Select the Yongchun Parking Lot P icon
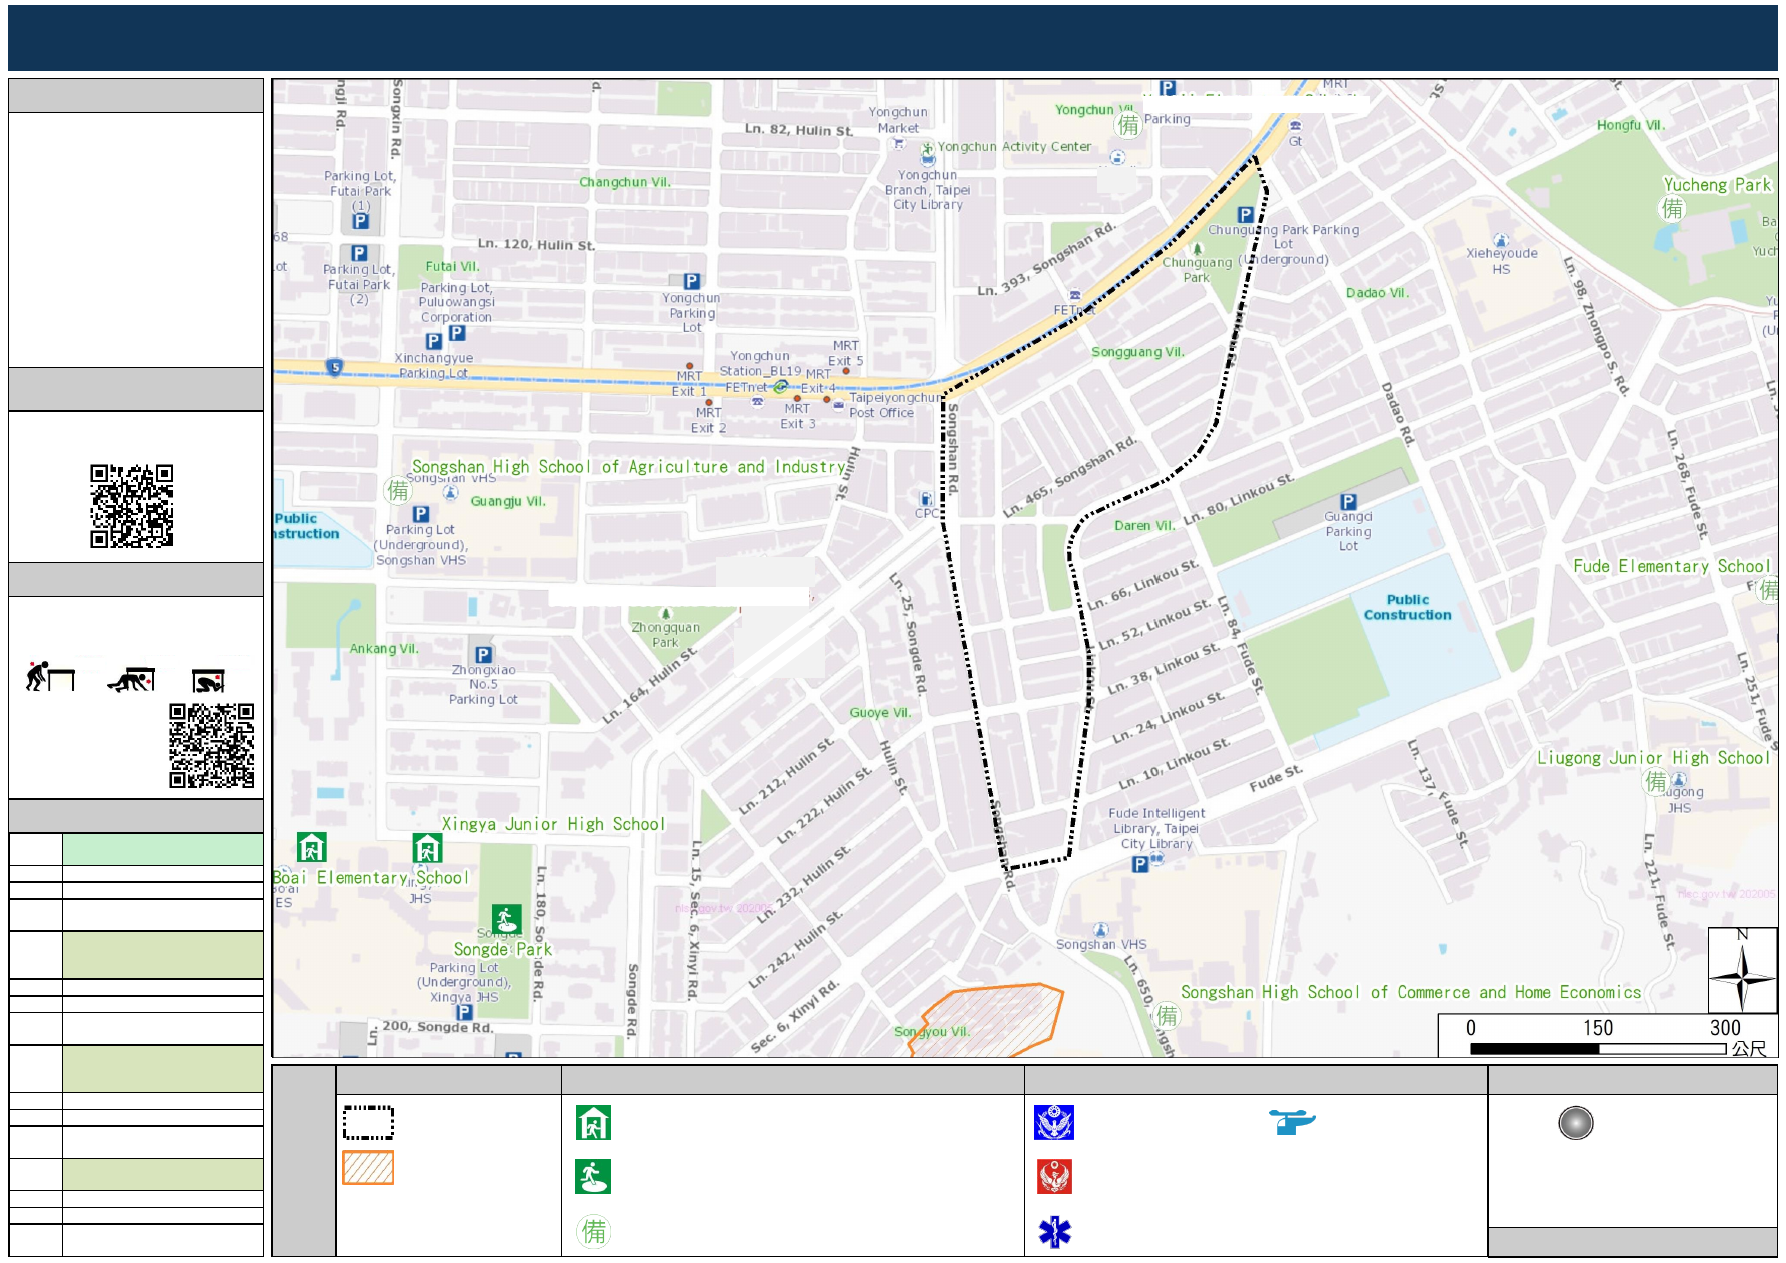This screenshot has height=1263, width=1786. (x=691, y=281)
